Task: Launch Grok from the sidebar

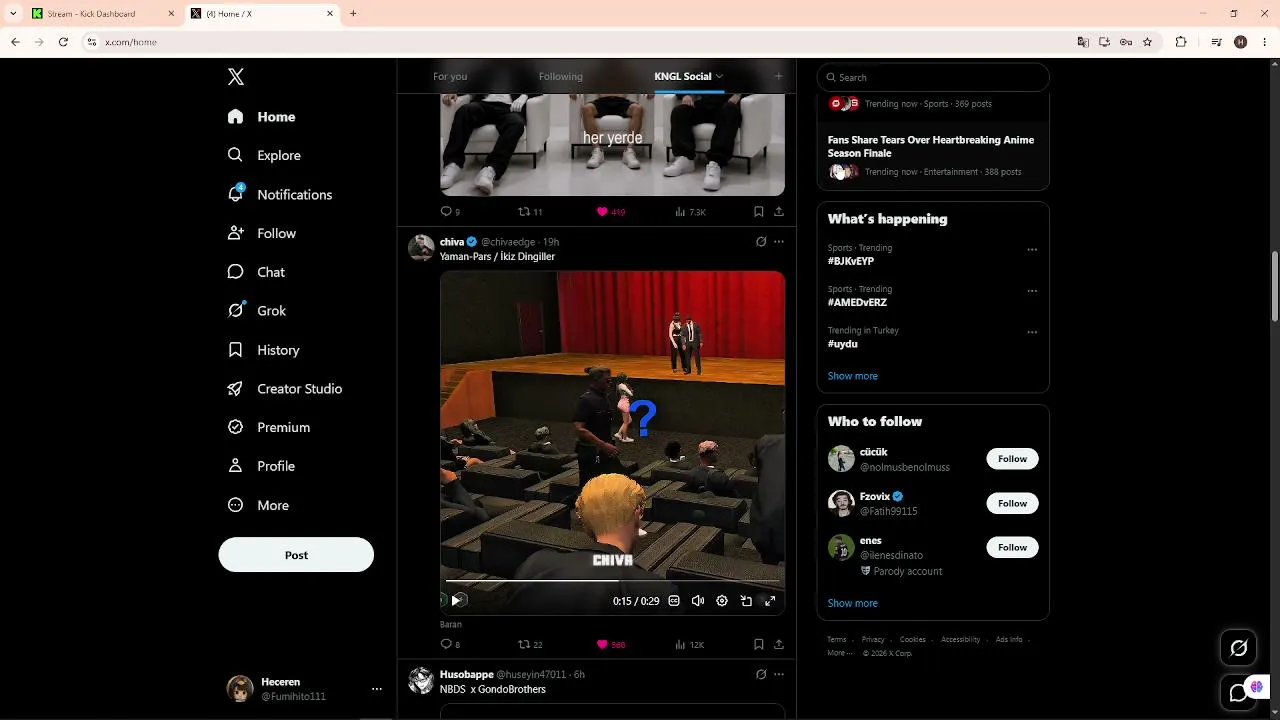Action: (256, 311)
